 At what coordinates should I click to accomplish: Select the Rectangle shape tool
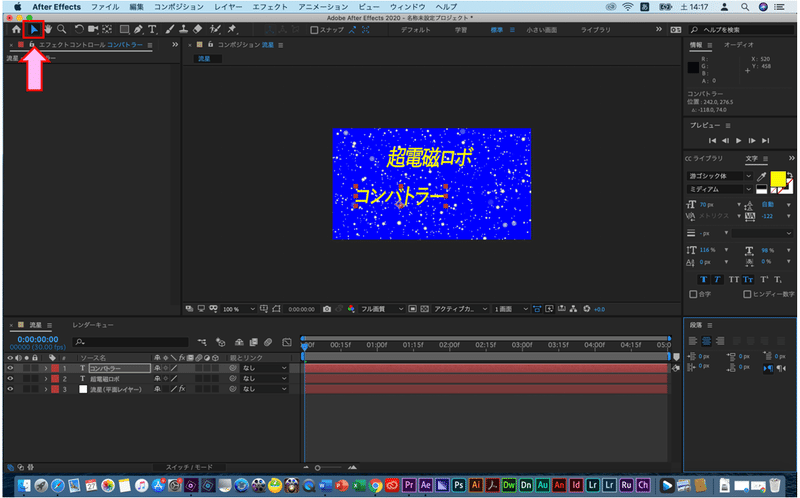(124, 30)
